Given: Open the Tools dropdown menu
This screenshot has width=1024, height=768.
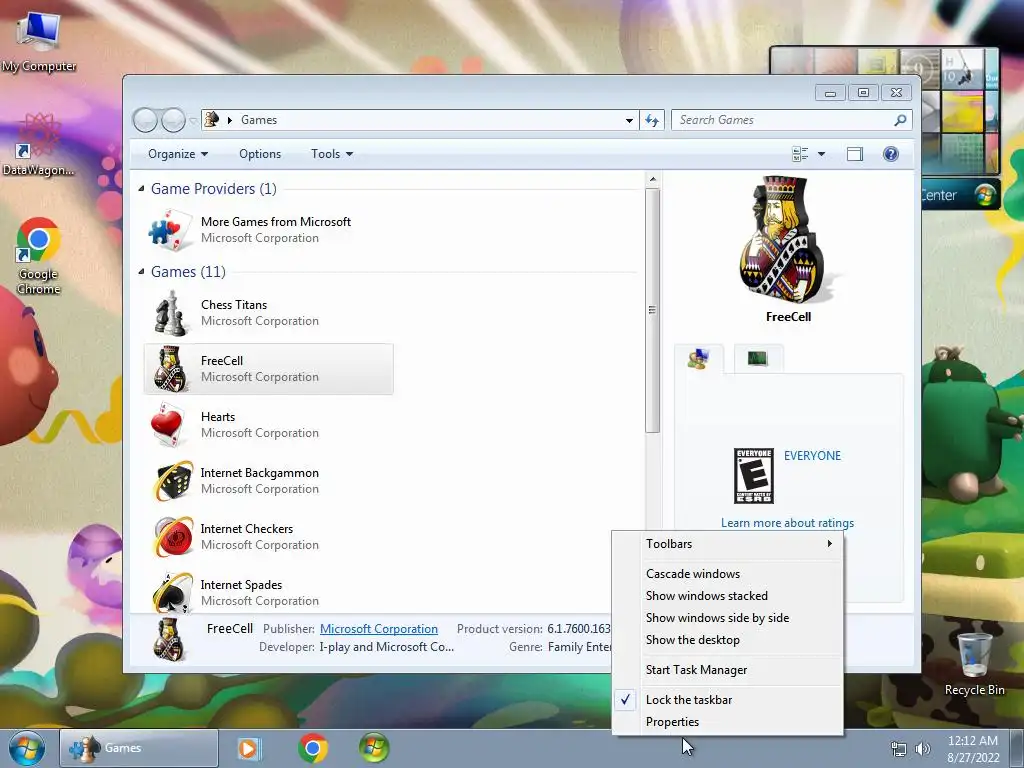Looking at the screenshot, I should (332, 154).
